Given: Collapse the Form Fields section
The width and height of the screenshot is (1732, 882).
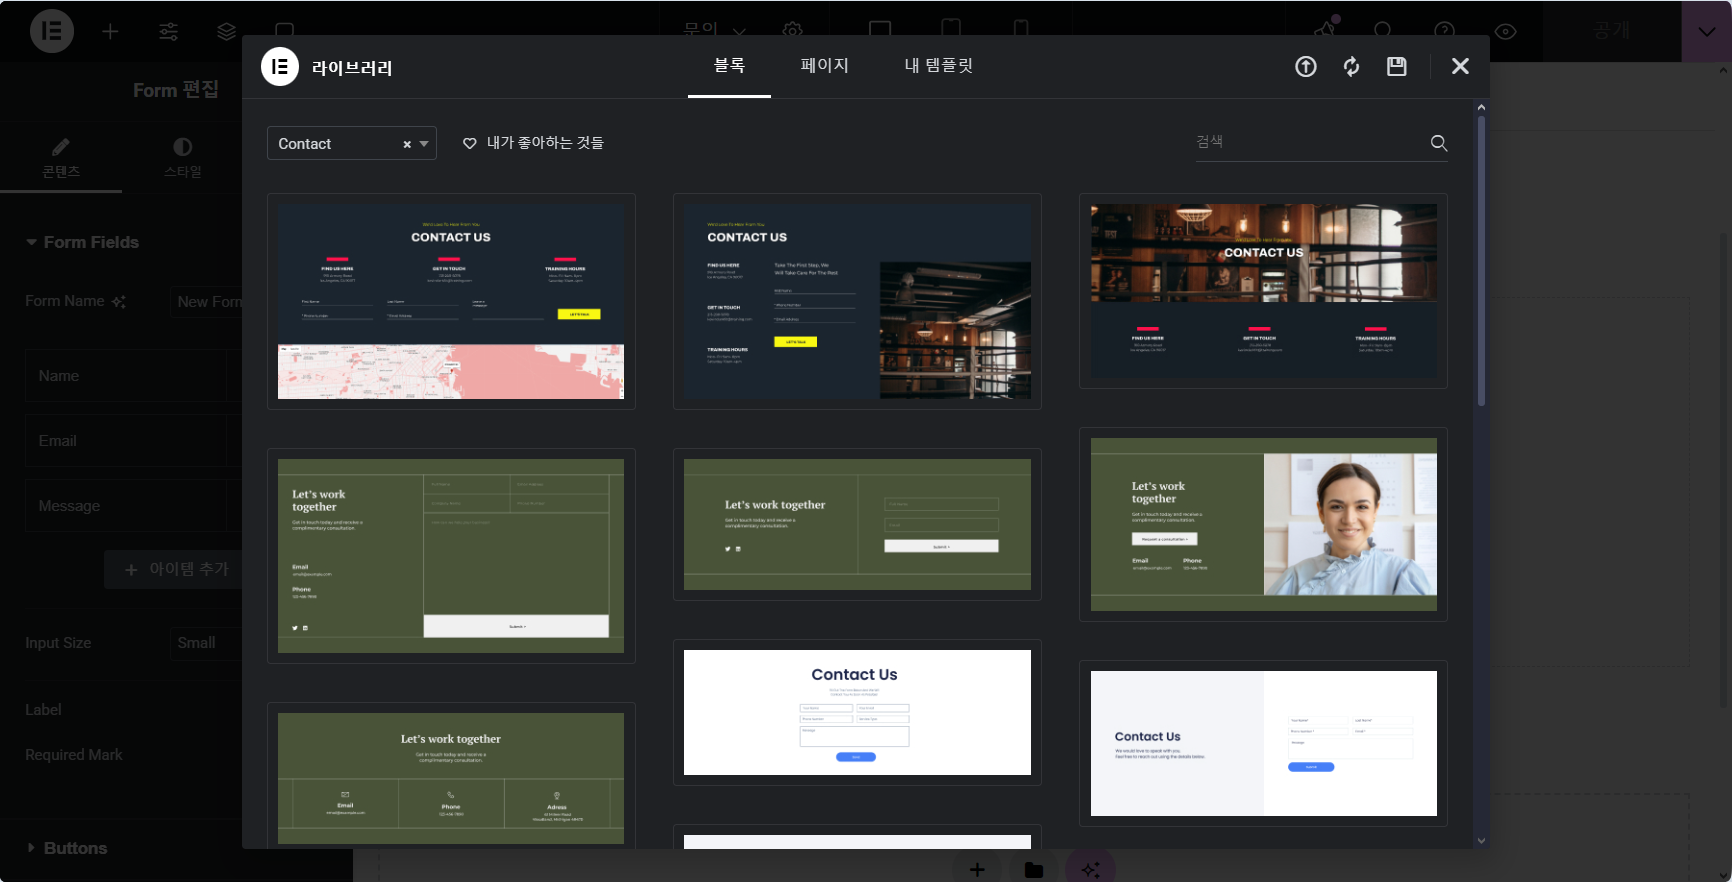Looking at the screenshot, I should click(82, 242).
